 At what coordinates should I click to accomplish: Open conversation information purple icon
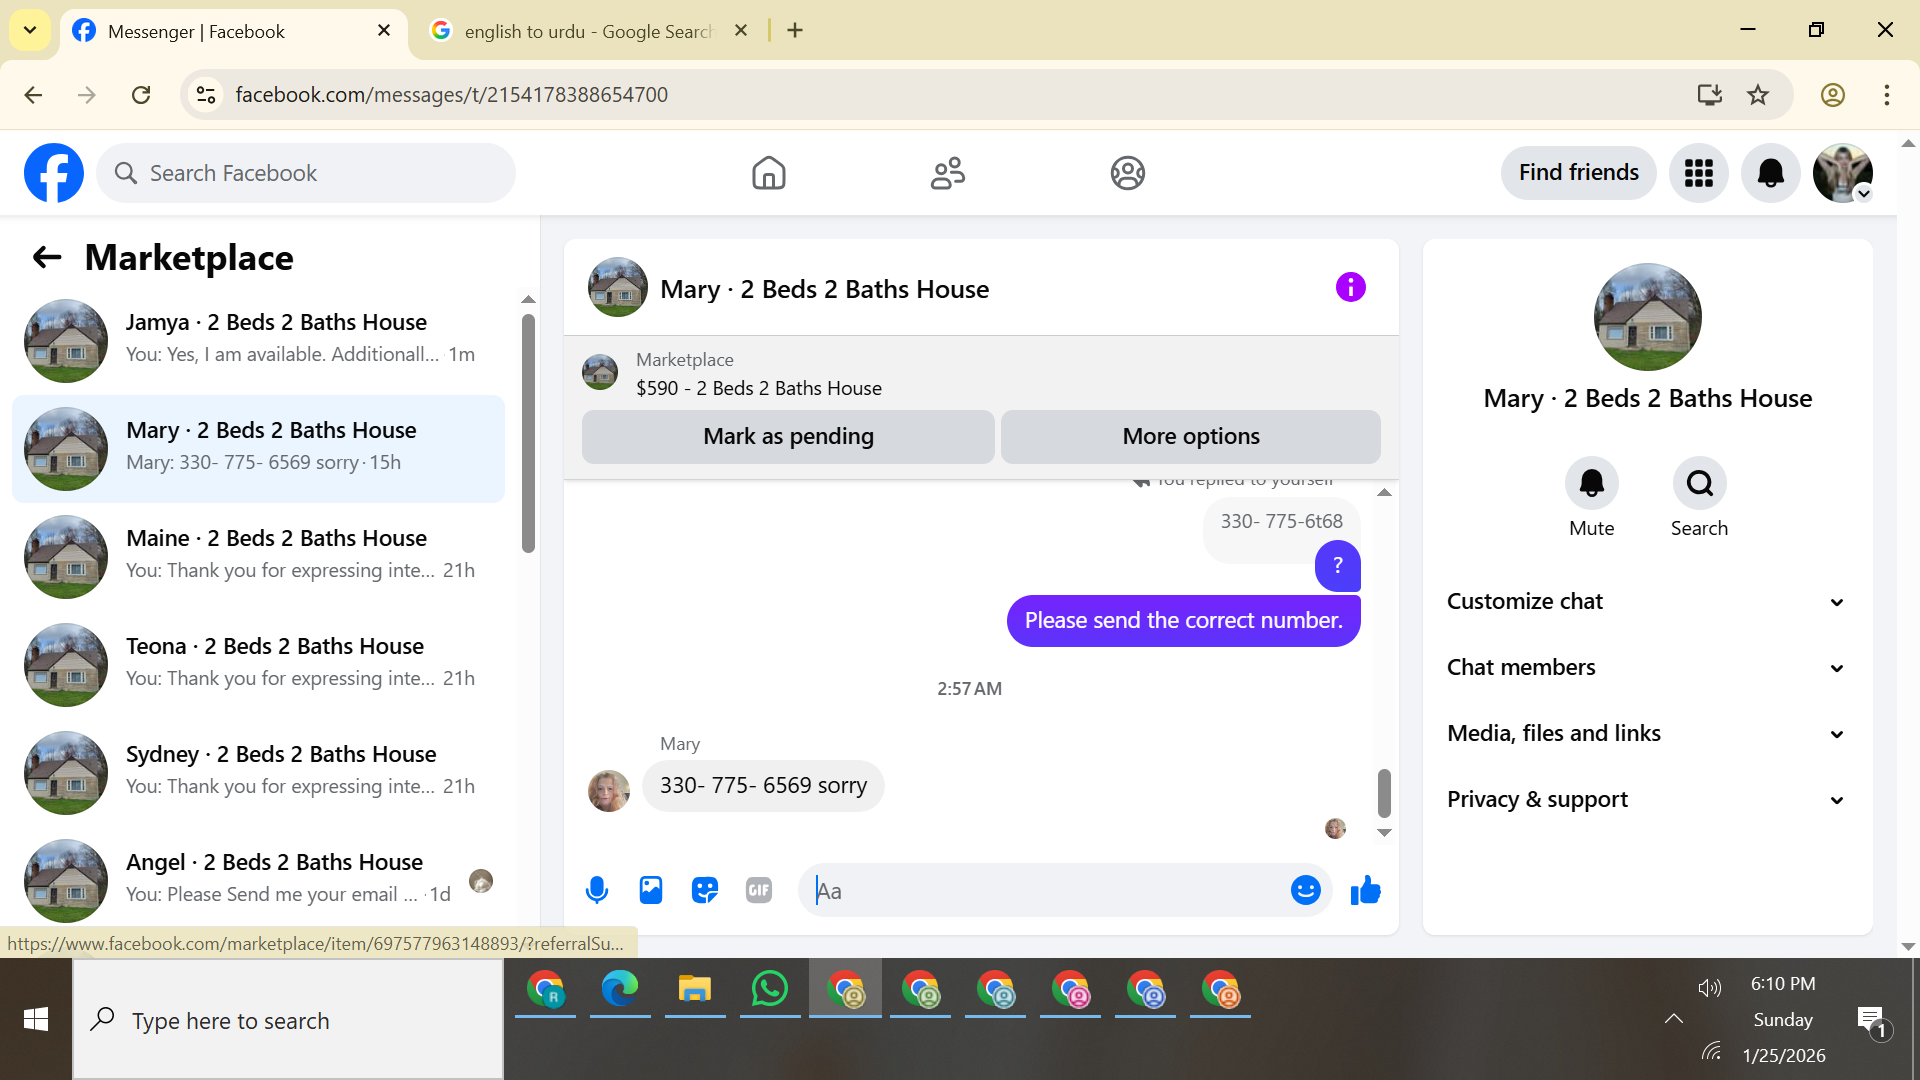click(1350, 288)
